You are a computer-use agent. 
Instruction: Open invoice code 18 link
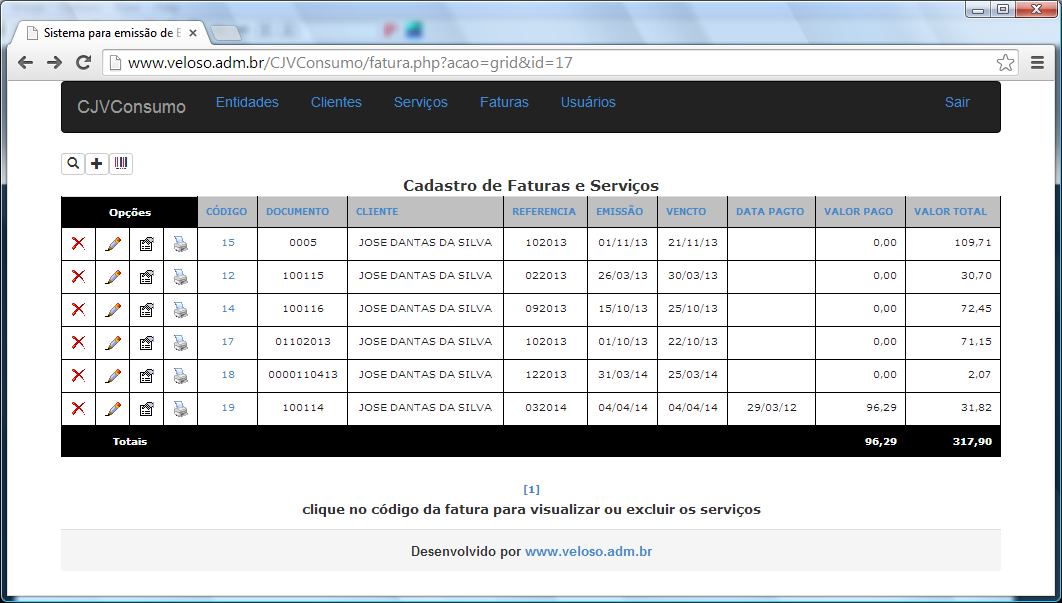[228, 375]
